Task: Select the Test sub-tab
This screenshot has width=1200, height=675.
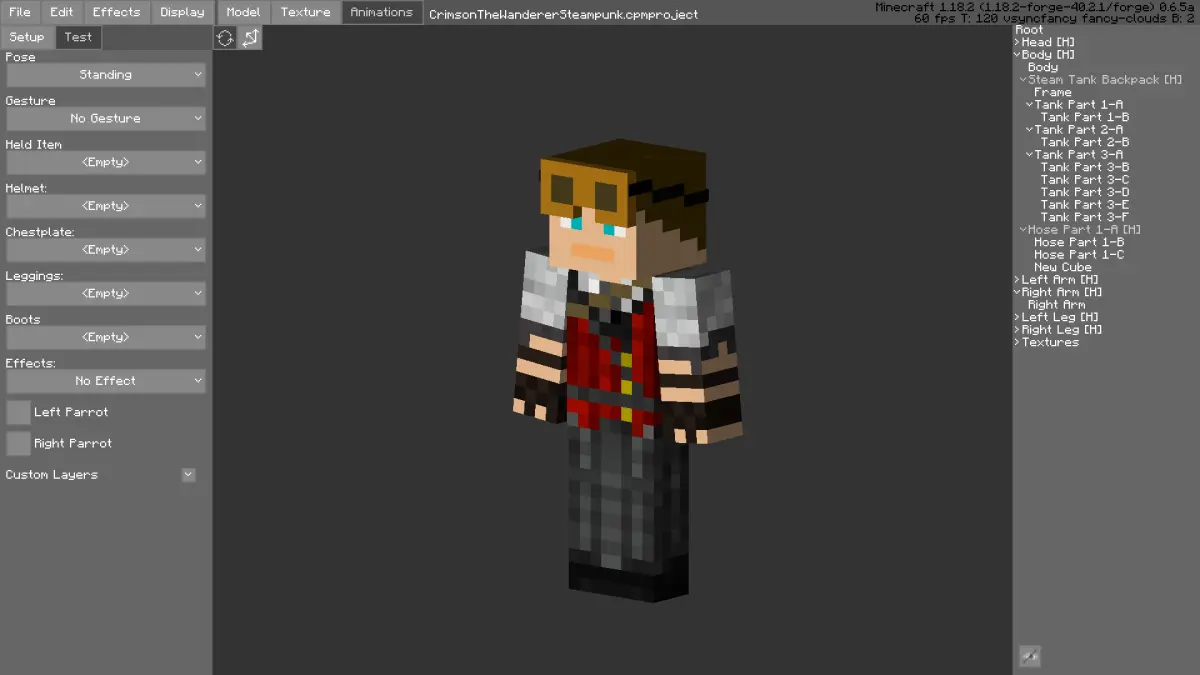Action: (78, 37)
